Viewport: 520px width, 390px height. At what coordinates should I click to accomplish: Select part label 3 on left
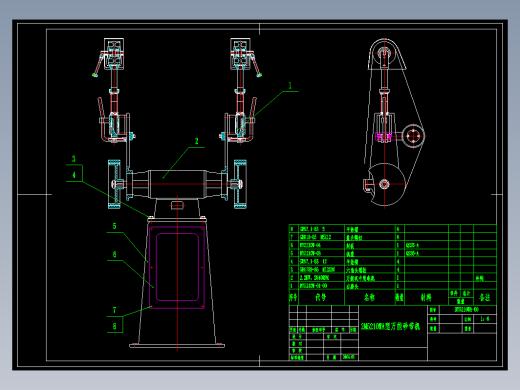(x=73, y=159)
